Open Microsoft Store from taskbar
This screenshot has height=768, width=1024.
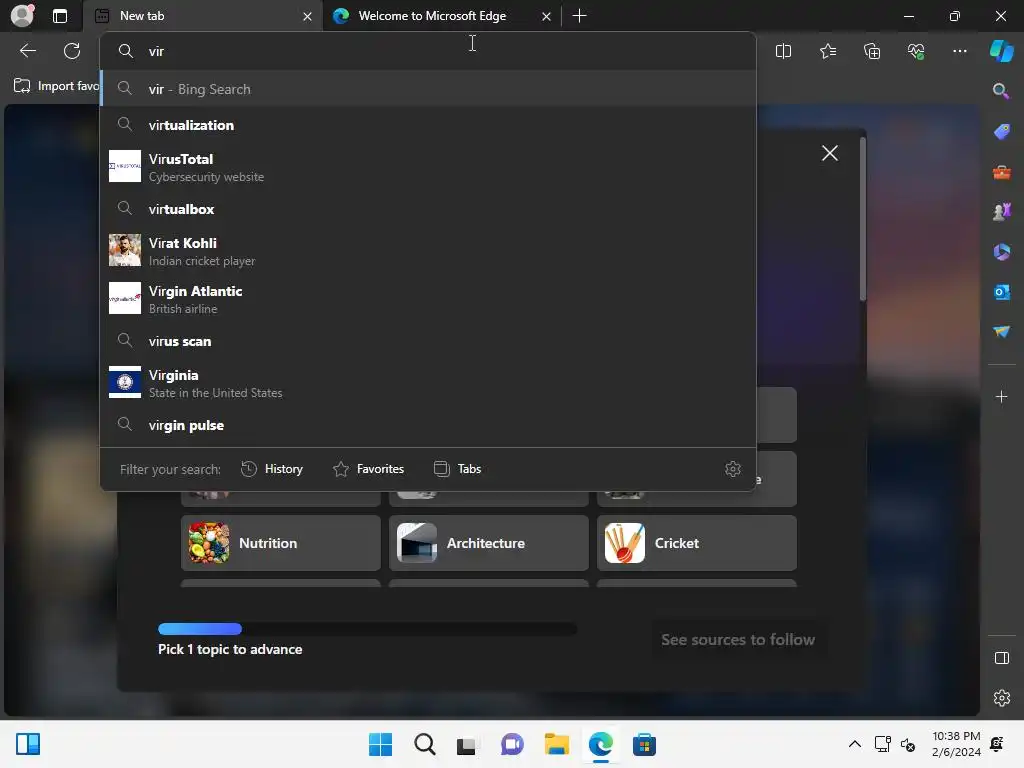[644, 744]
